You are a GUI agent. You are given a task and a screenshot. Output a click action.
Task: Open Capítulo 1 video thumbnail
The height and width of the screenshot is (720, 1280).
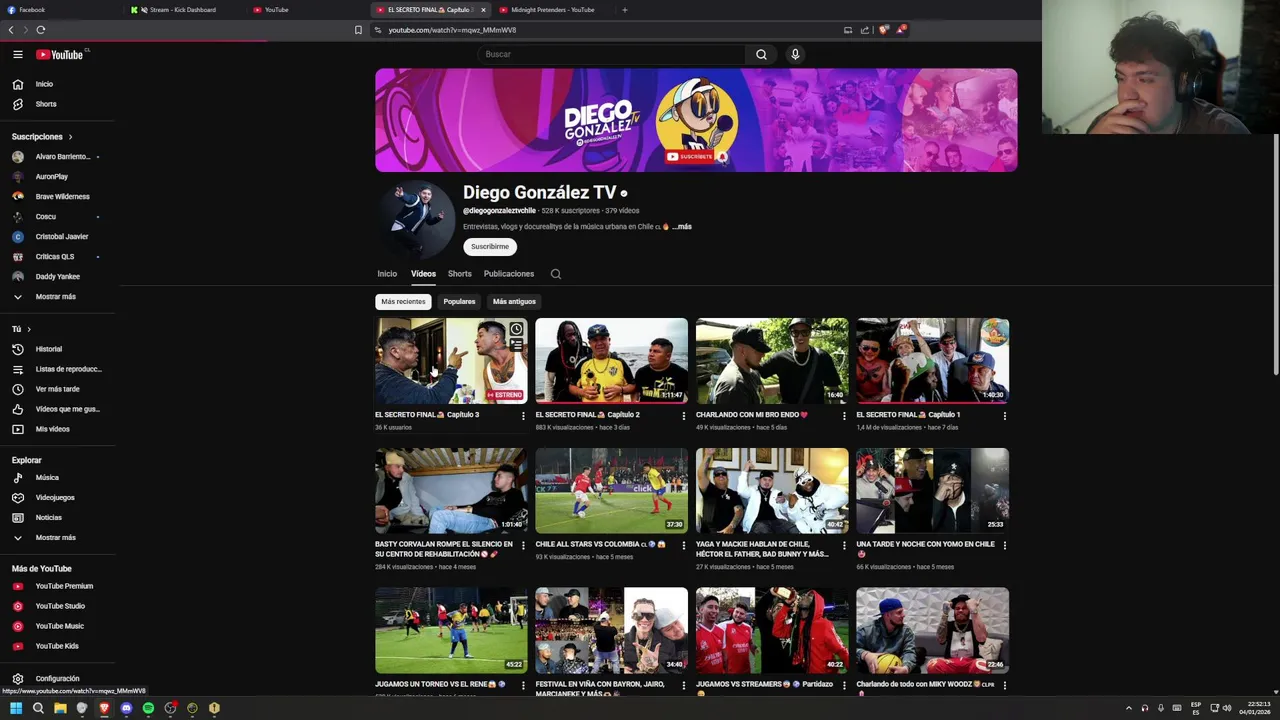pos(932,360)
